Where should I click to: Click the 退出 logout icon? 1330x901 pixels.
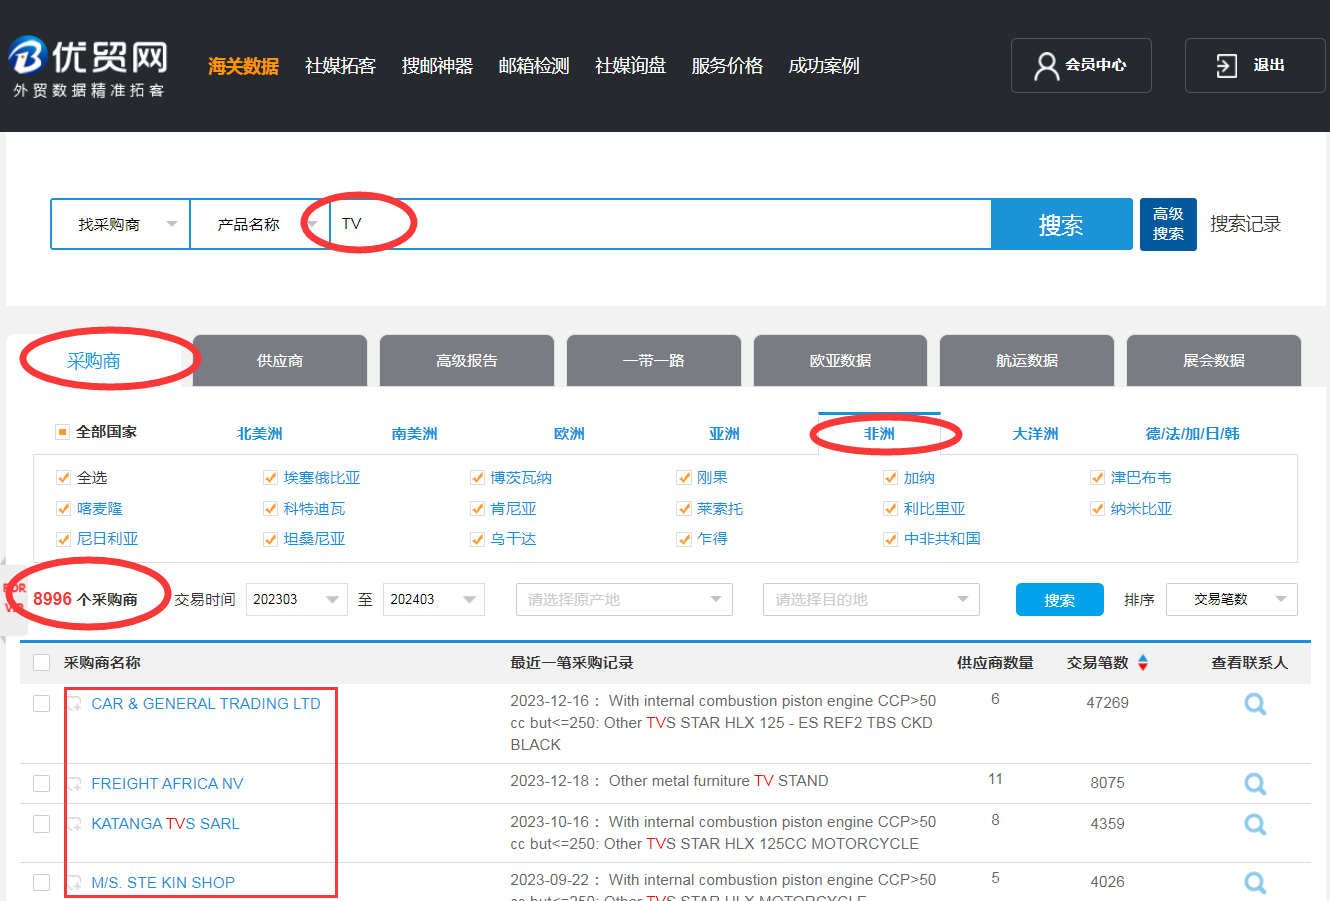click(x=1226, y=66)
